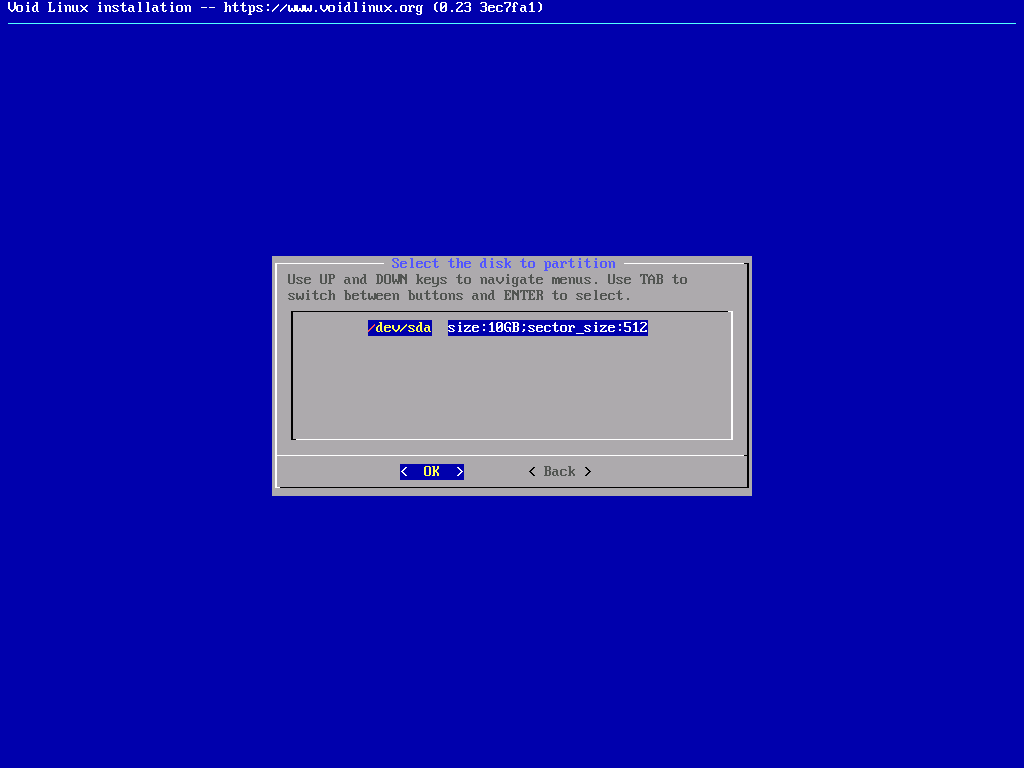Click the red slash hotkey in /dev/sda
1024x768 pixels.
point(372,328)
